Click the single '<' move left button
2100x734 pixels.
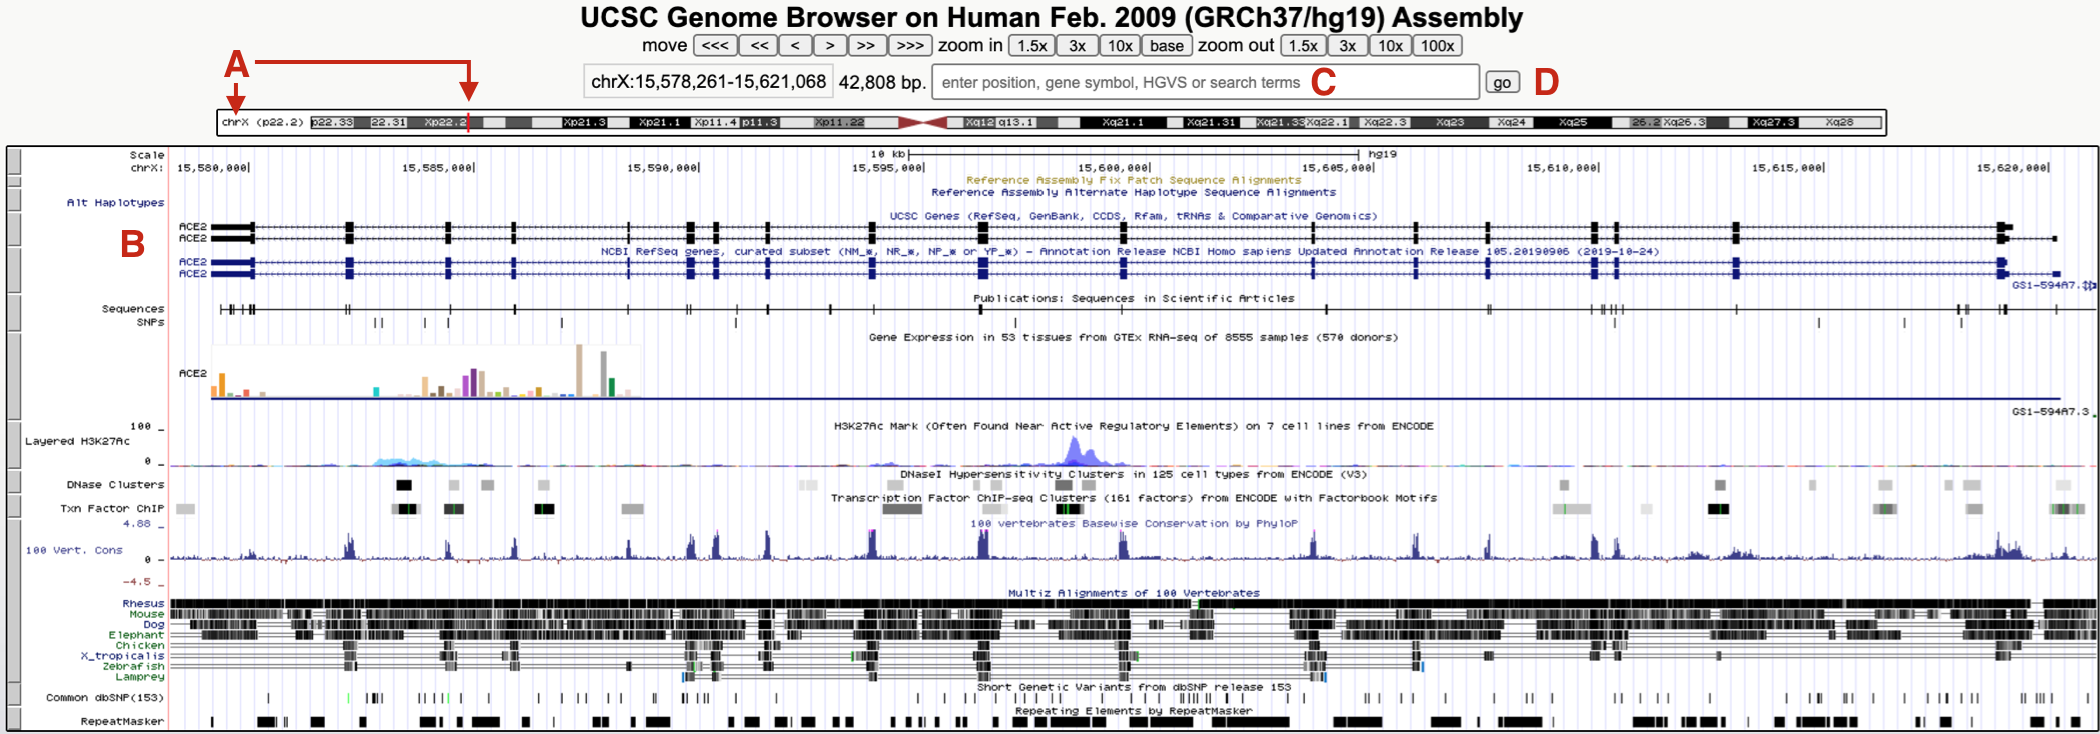[x=794, y=46]
